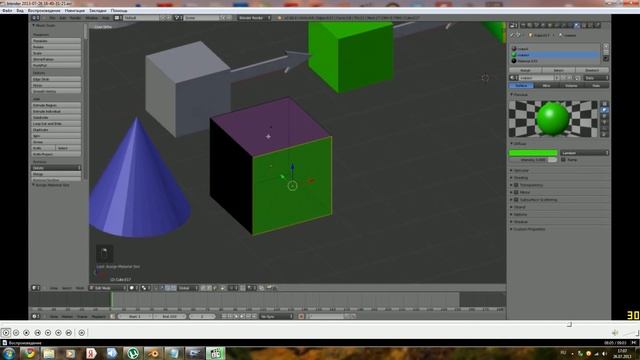Enable the Mirror checkbox
Image resolution: width=640 pixels, height=360 pixels.
pyautogui.click(x=516, y=192)
